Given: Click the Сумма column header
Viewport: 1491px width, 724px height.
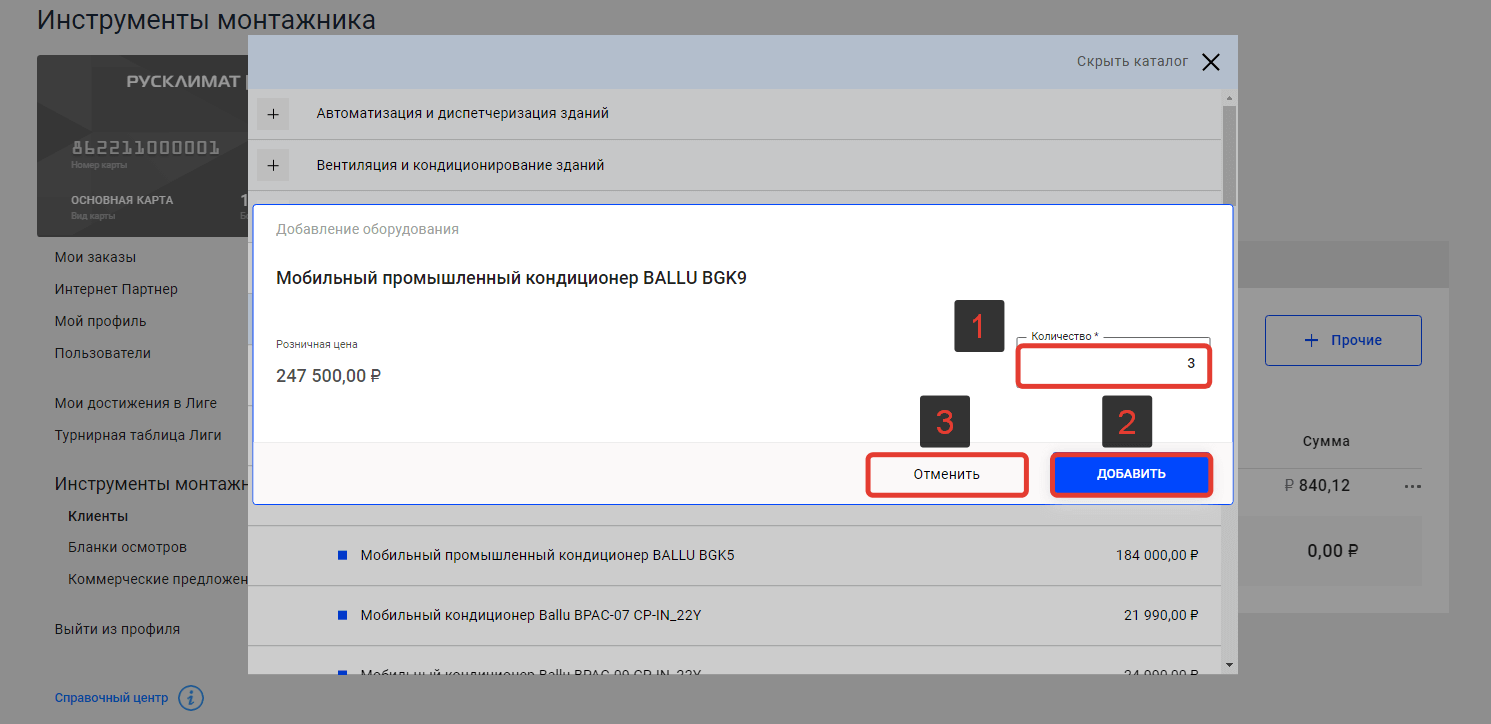Looking at the screenshot, I should (1326, 441).
